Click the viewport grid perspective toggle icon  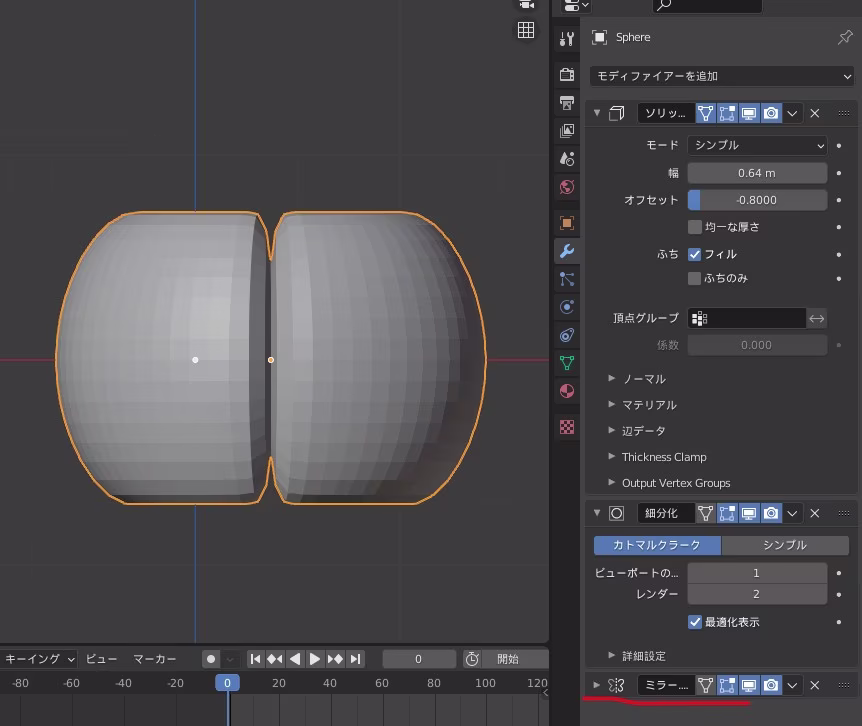(526, 30)
